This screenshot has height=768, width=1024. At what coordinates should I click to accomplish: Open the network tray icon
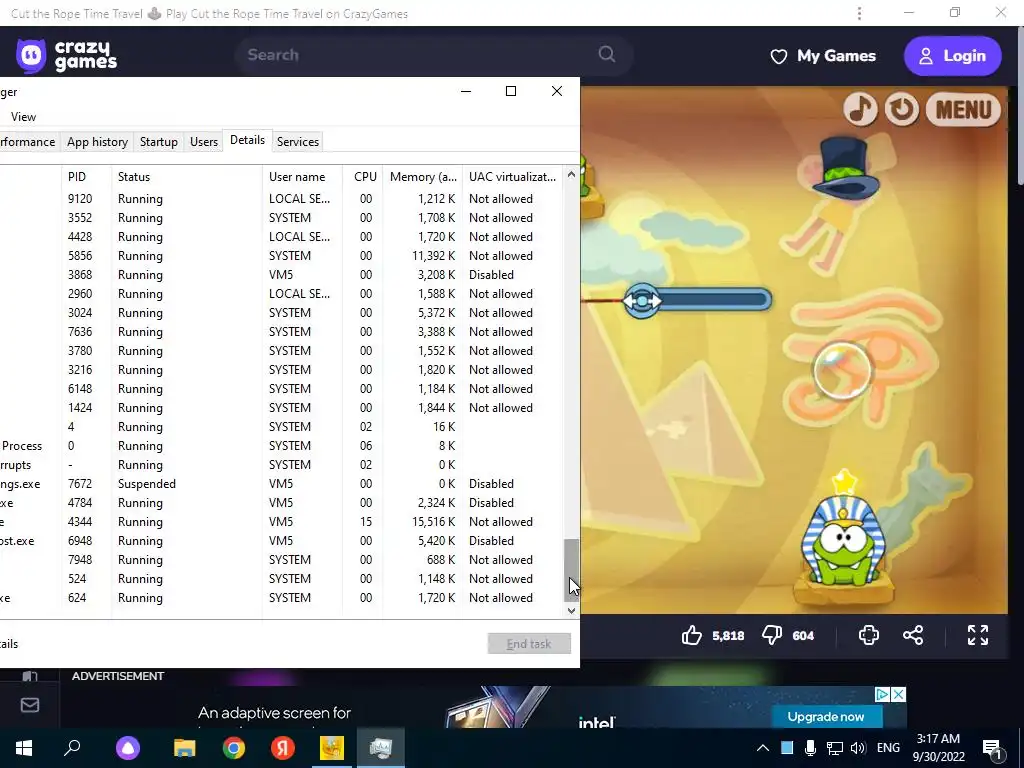point(835,748)
